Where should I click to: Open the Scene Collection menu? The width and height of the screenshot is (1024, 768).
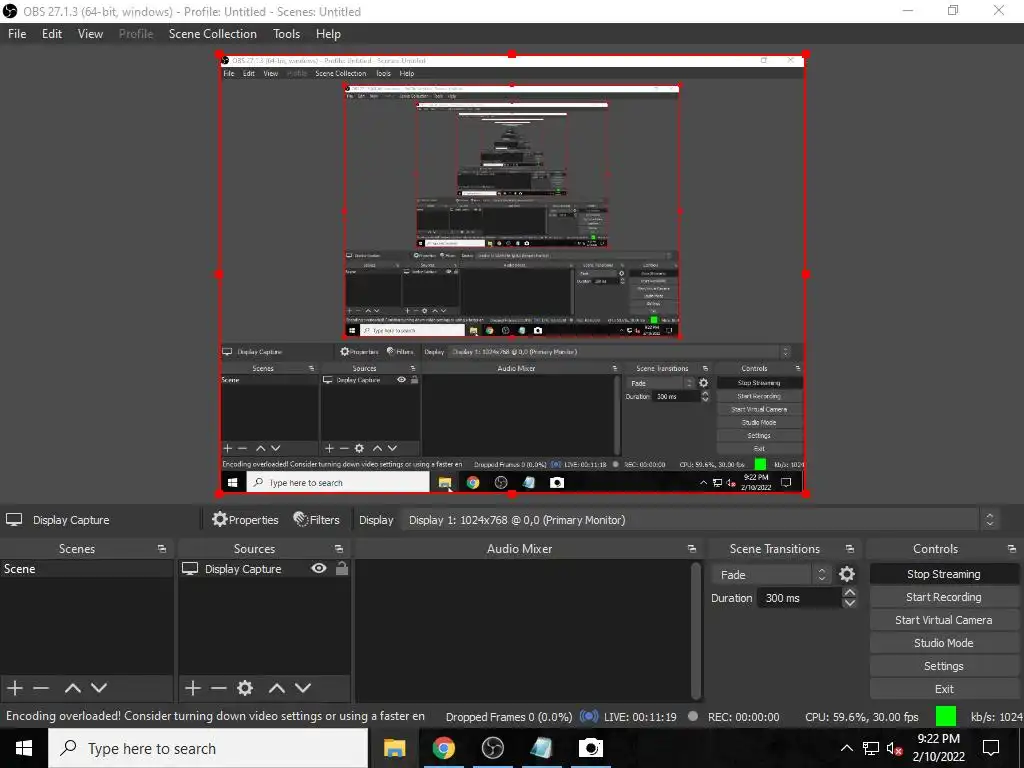[x=212, y=34]
